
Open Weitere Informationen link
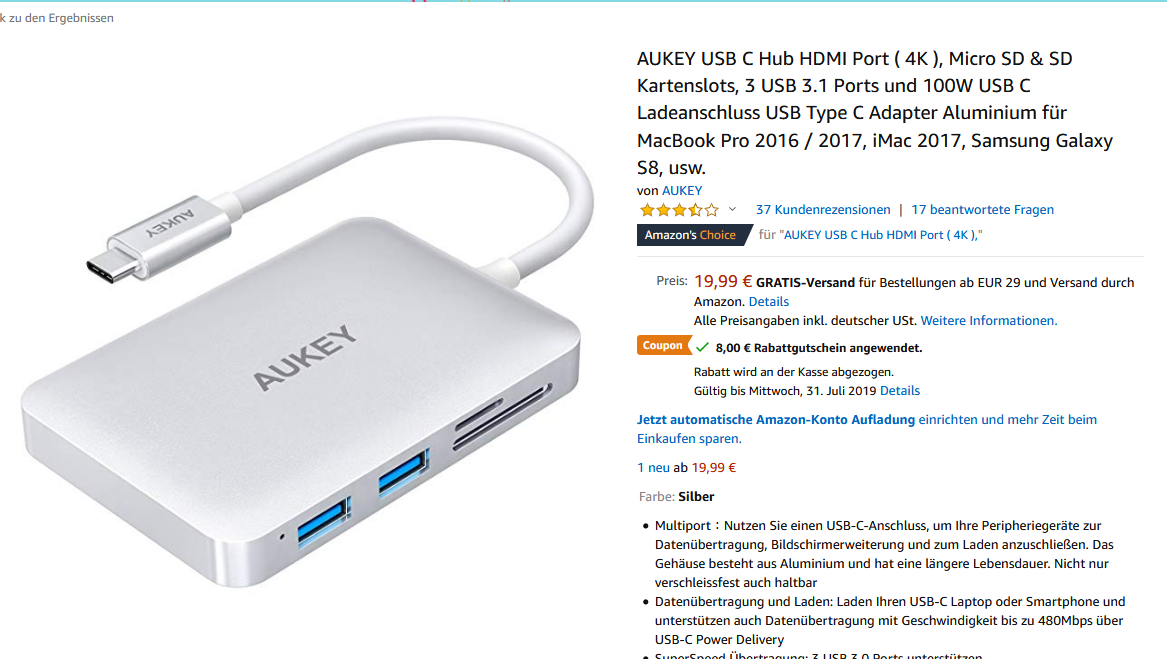[x=988, y=321]
